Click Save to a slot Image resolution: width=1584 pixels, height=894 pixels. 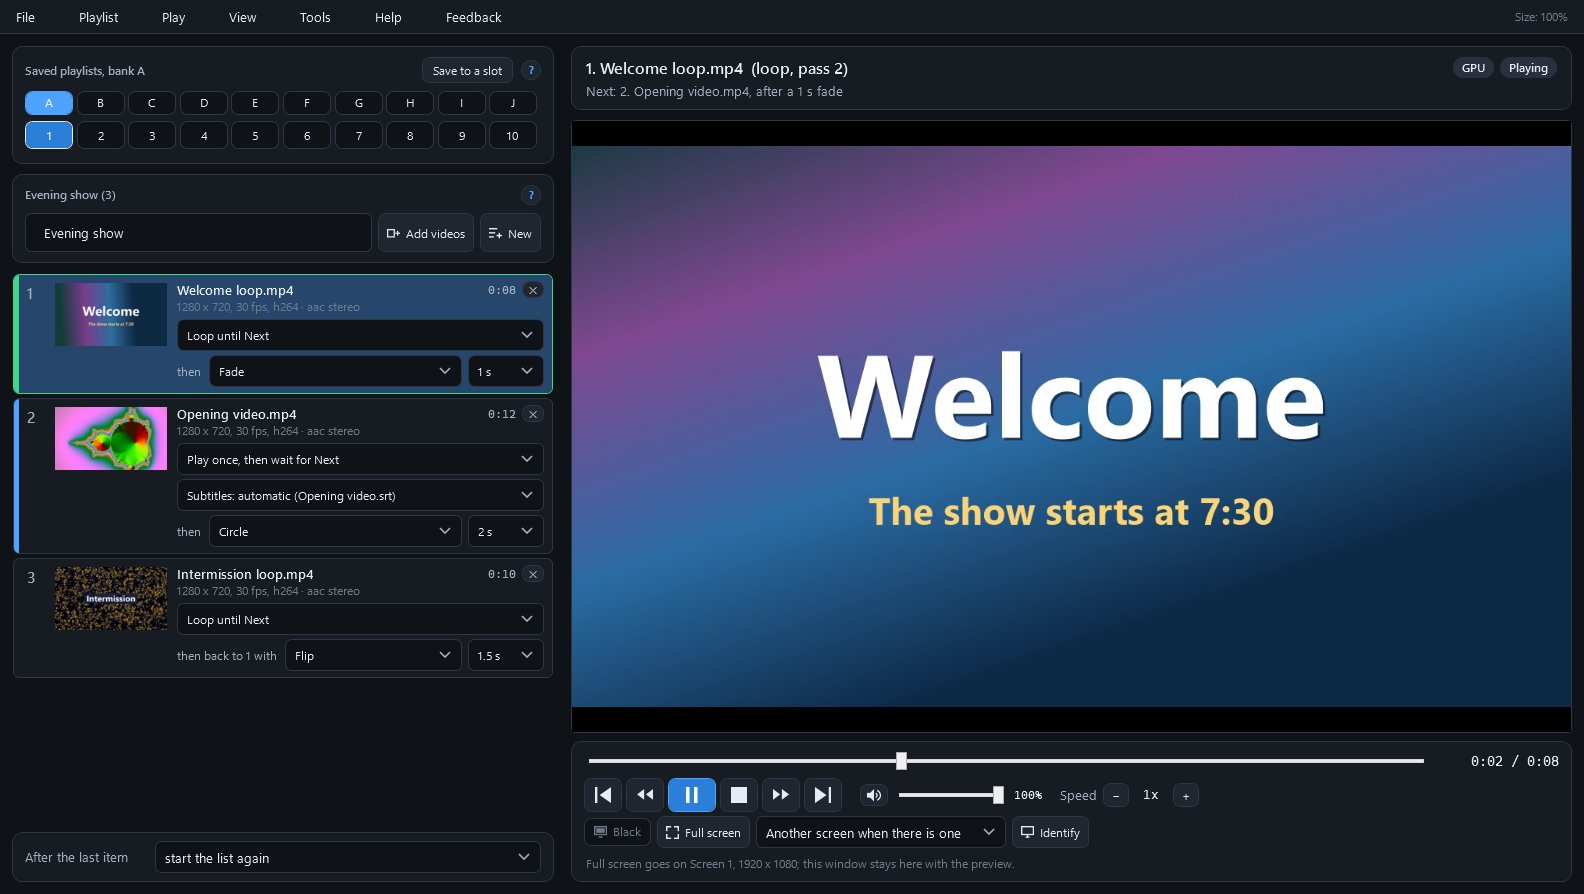[x=467, y=70]
